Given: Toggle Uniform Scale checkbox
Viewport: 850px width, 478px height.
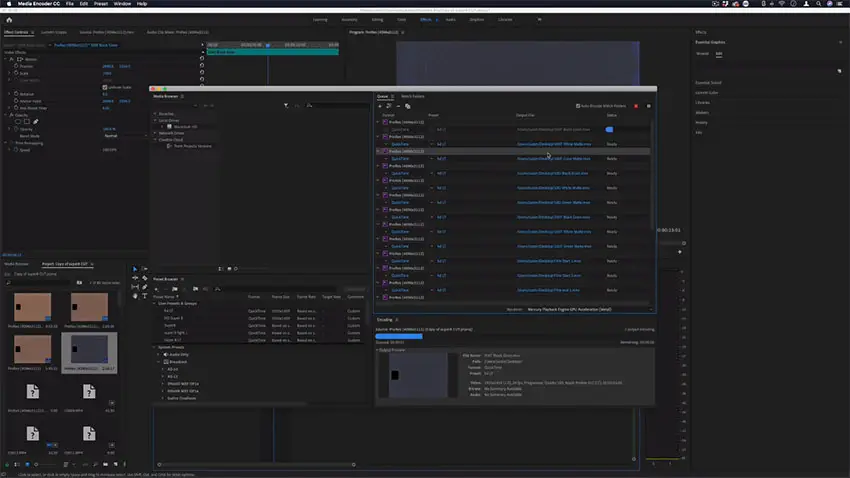Looking at the screenshot, I should pyautogui.click(x=105, y=87).
